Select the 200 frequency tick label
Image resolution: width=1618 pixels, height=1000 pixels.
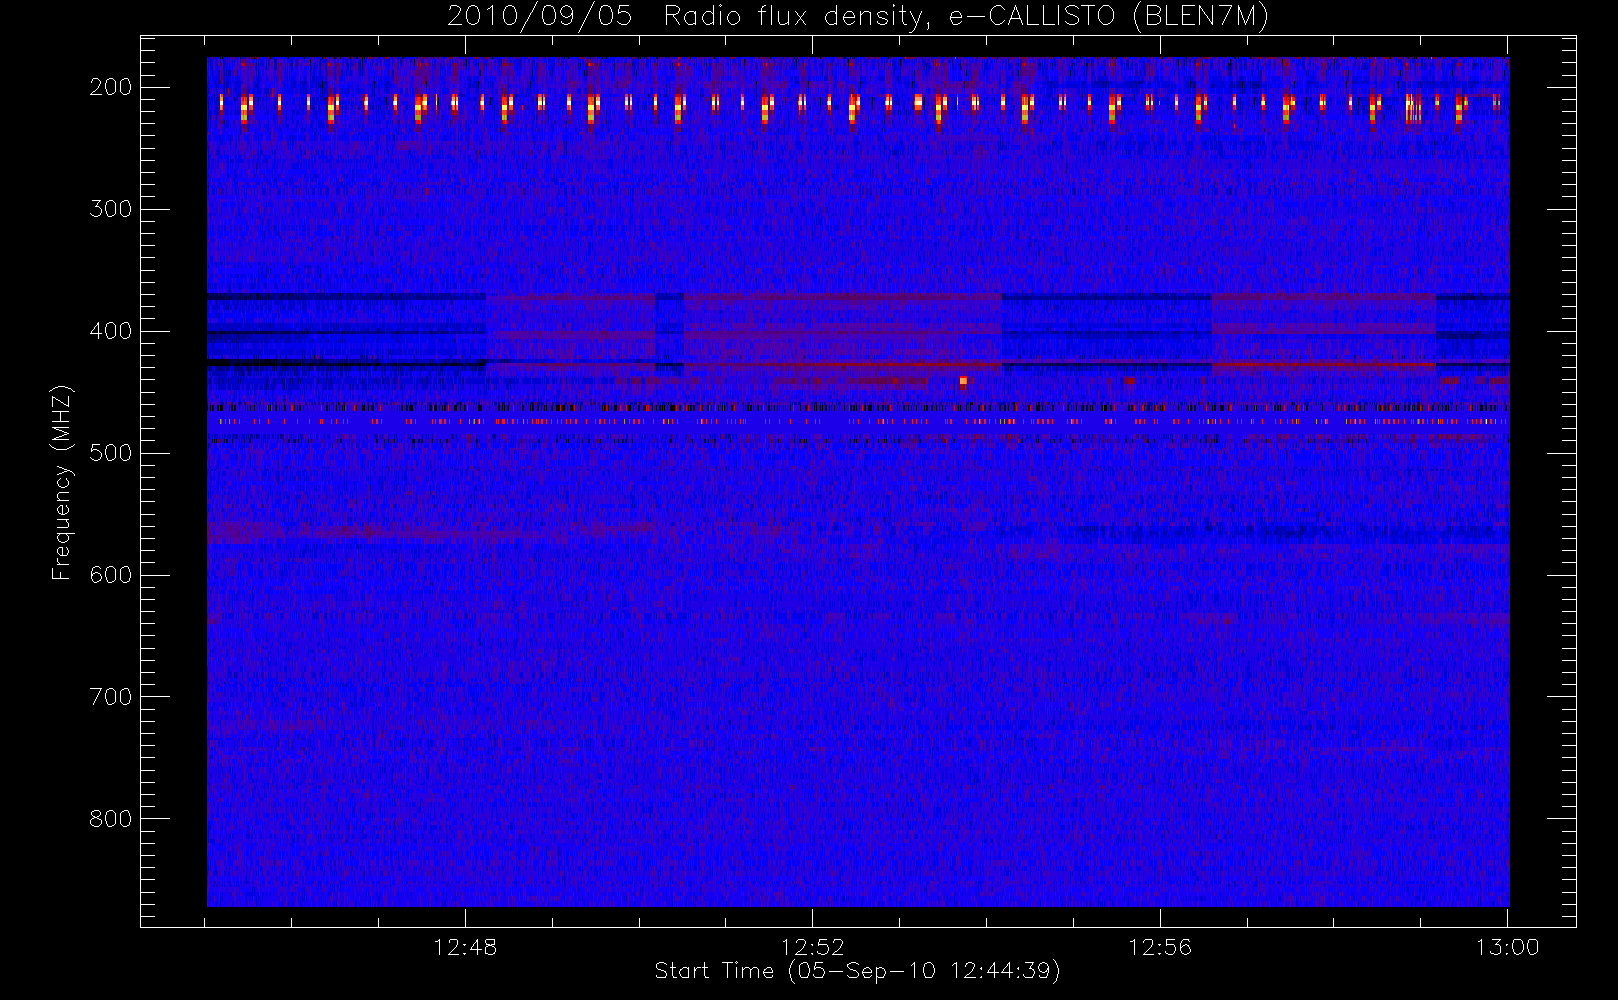[x=110, y=87]
